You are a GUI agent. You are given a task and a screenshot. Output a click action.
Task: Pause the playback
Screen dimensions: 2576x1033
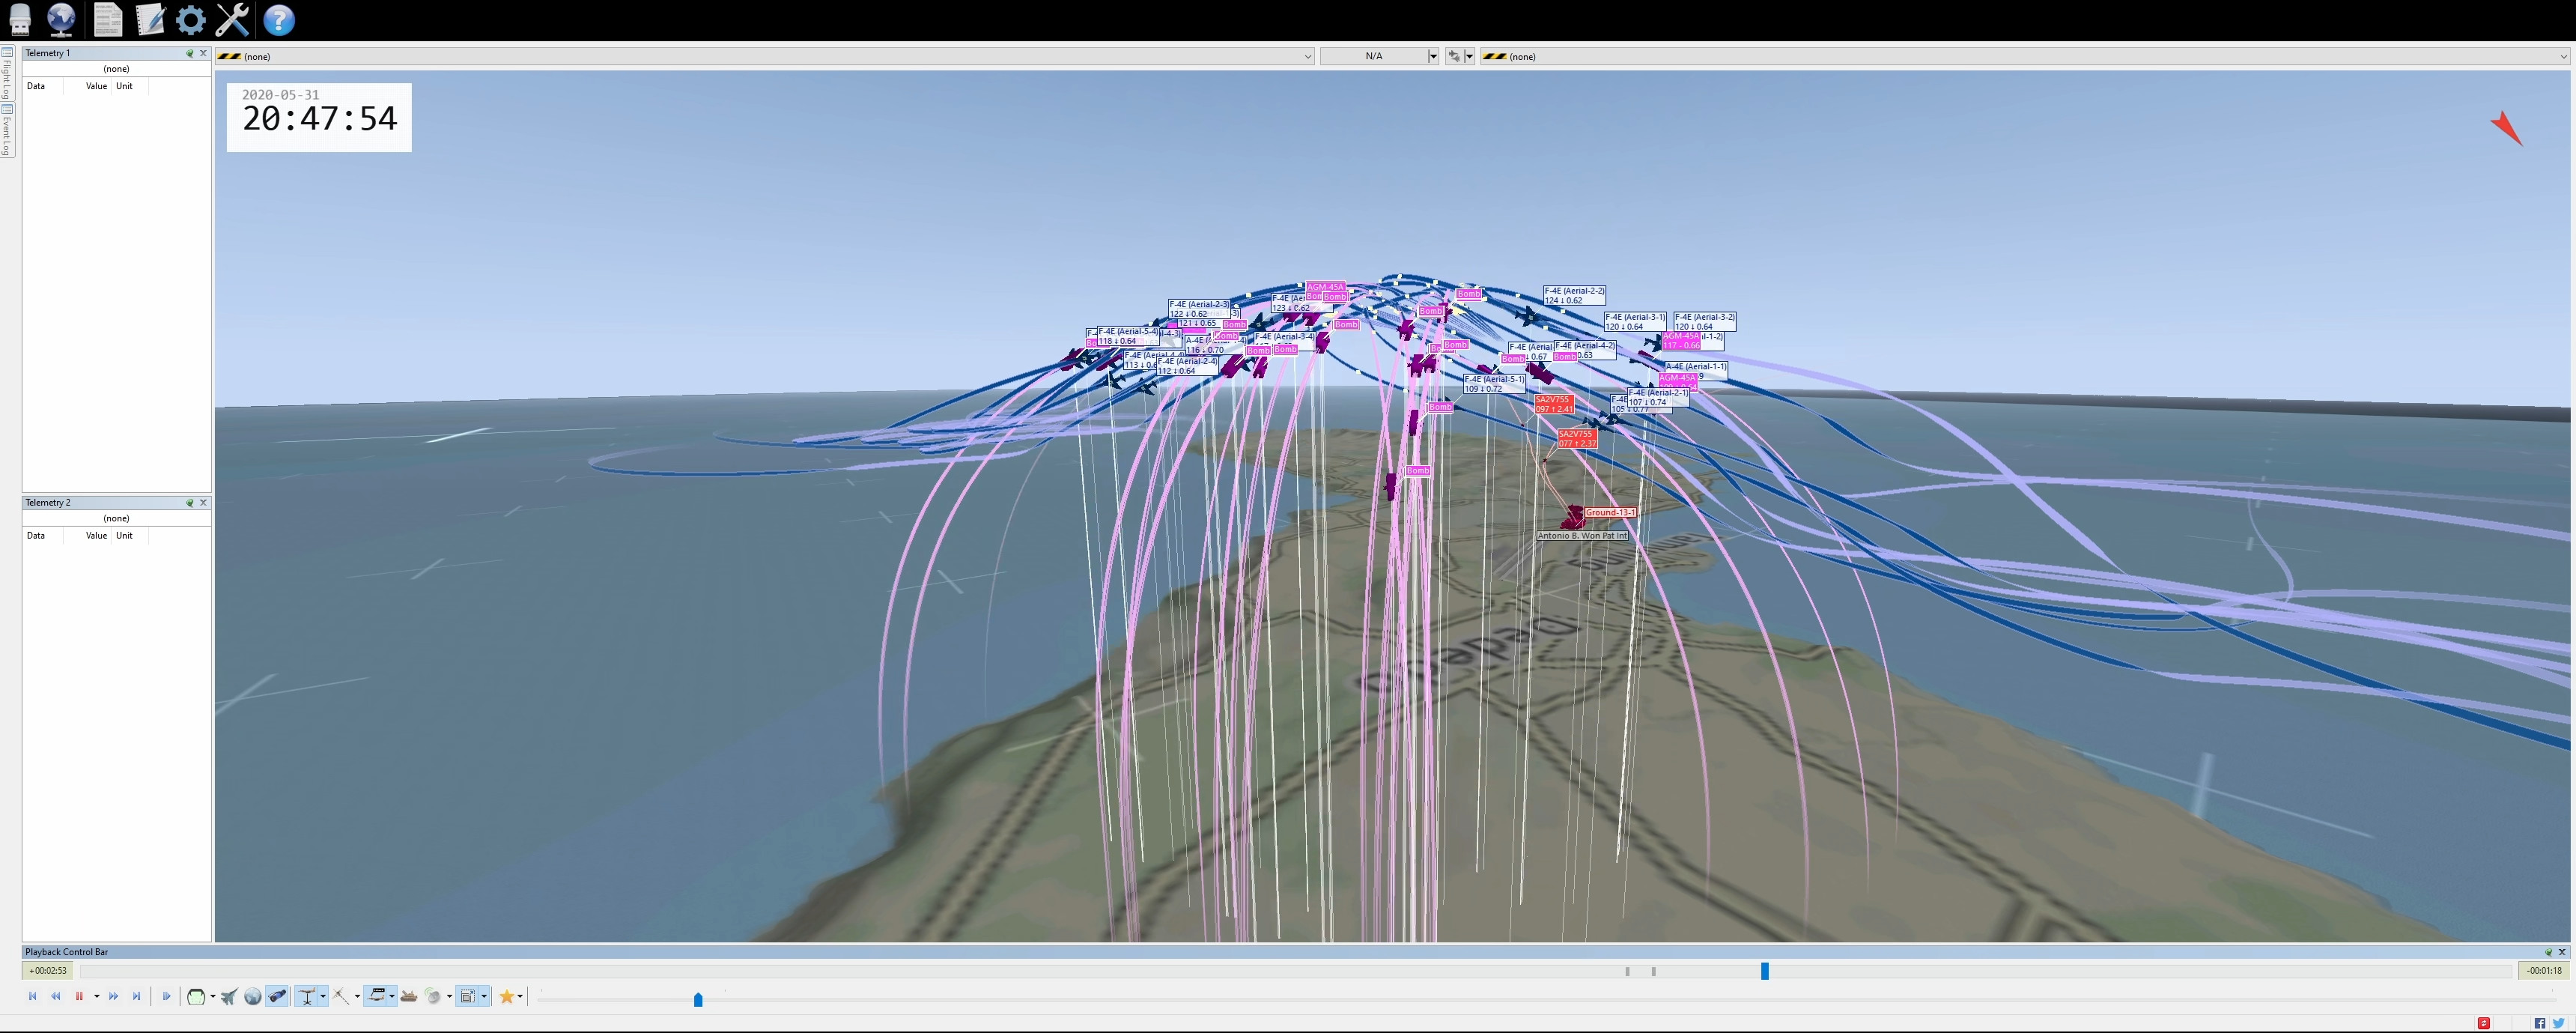point(79,996)
